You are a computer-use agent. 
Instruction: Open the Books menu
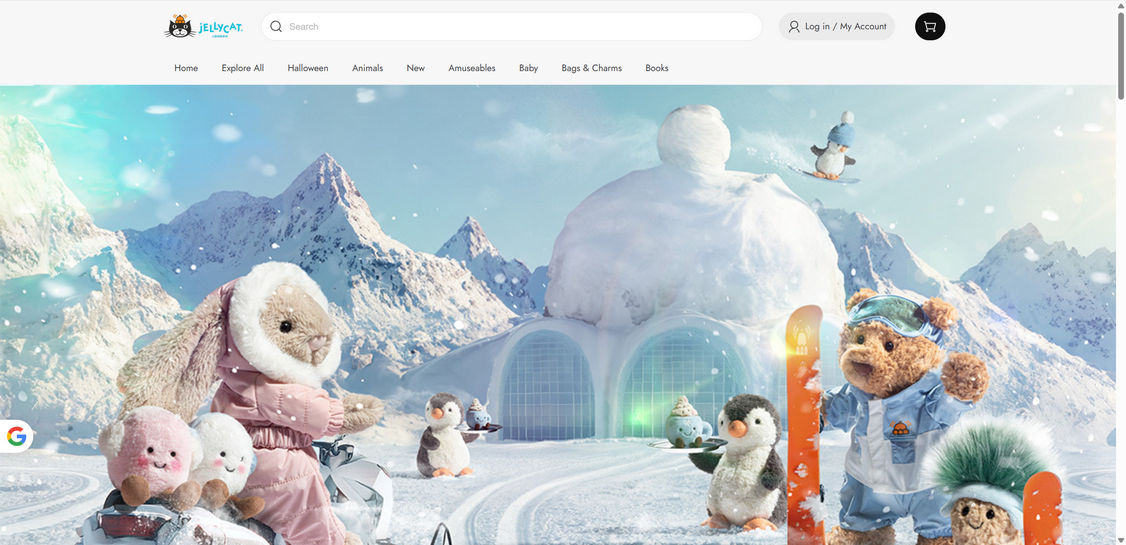(x=657, y=68)
